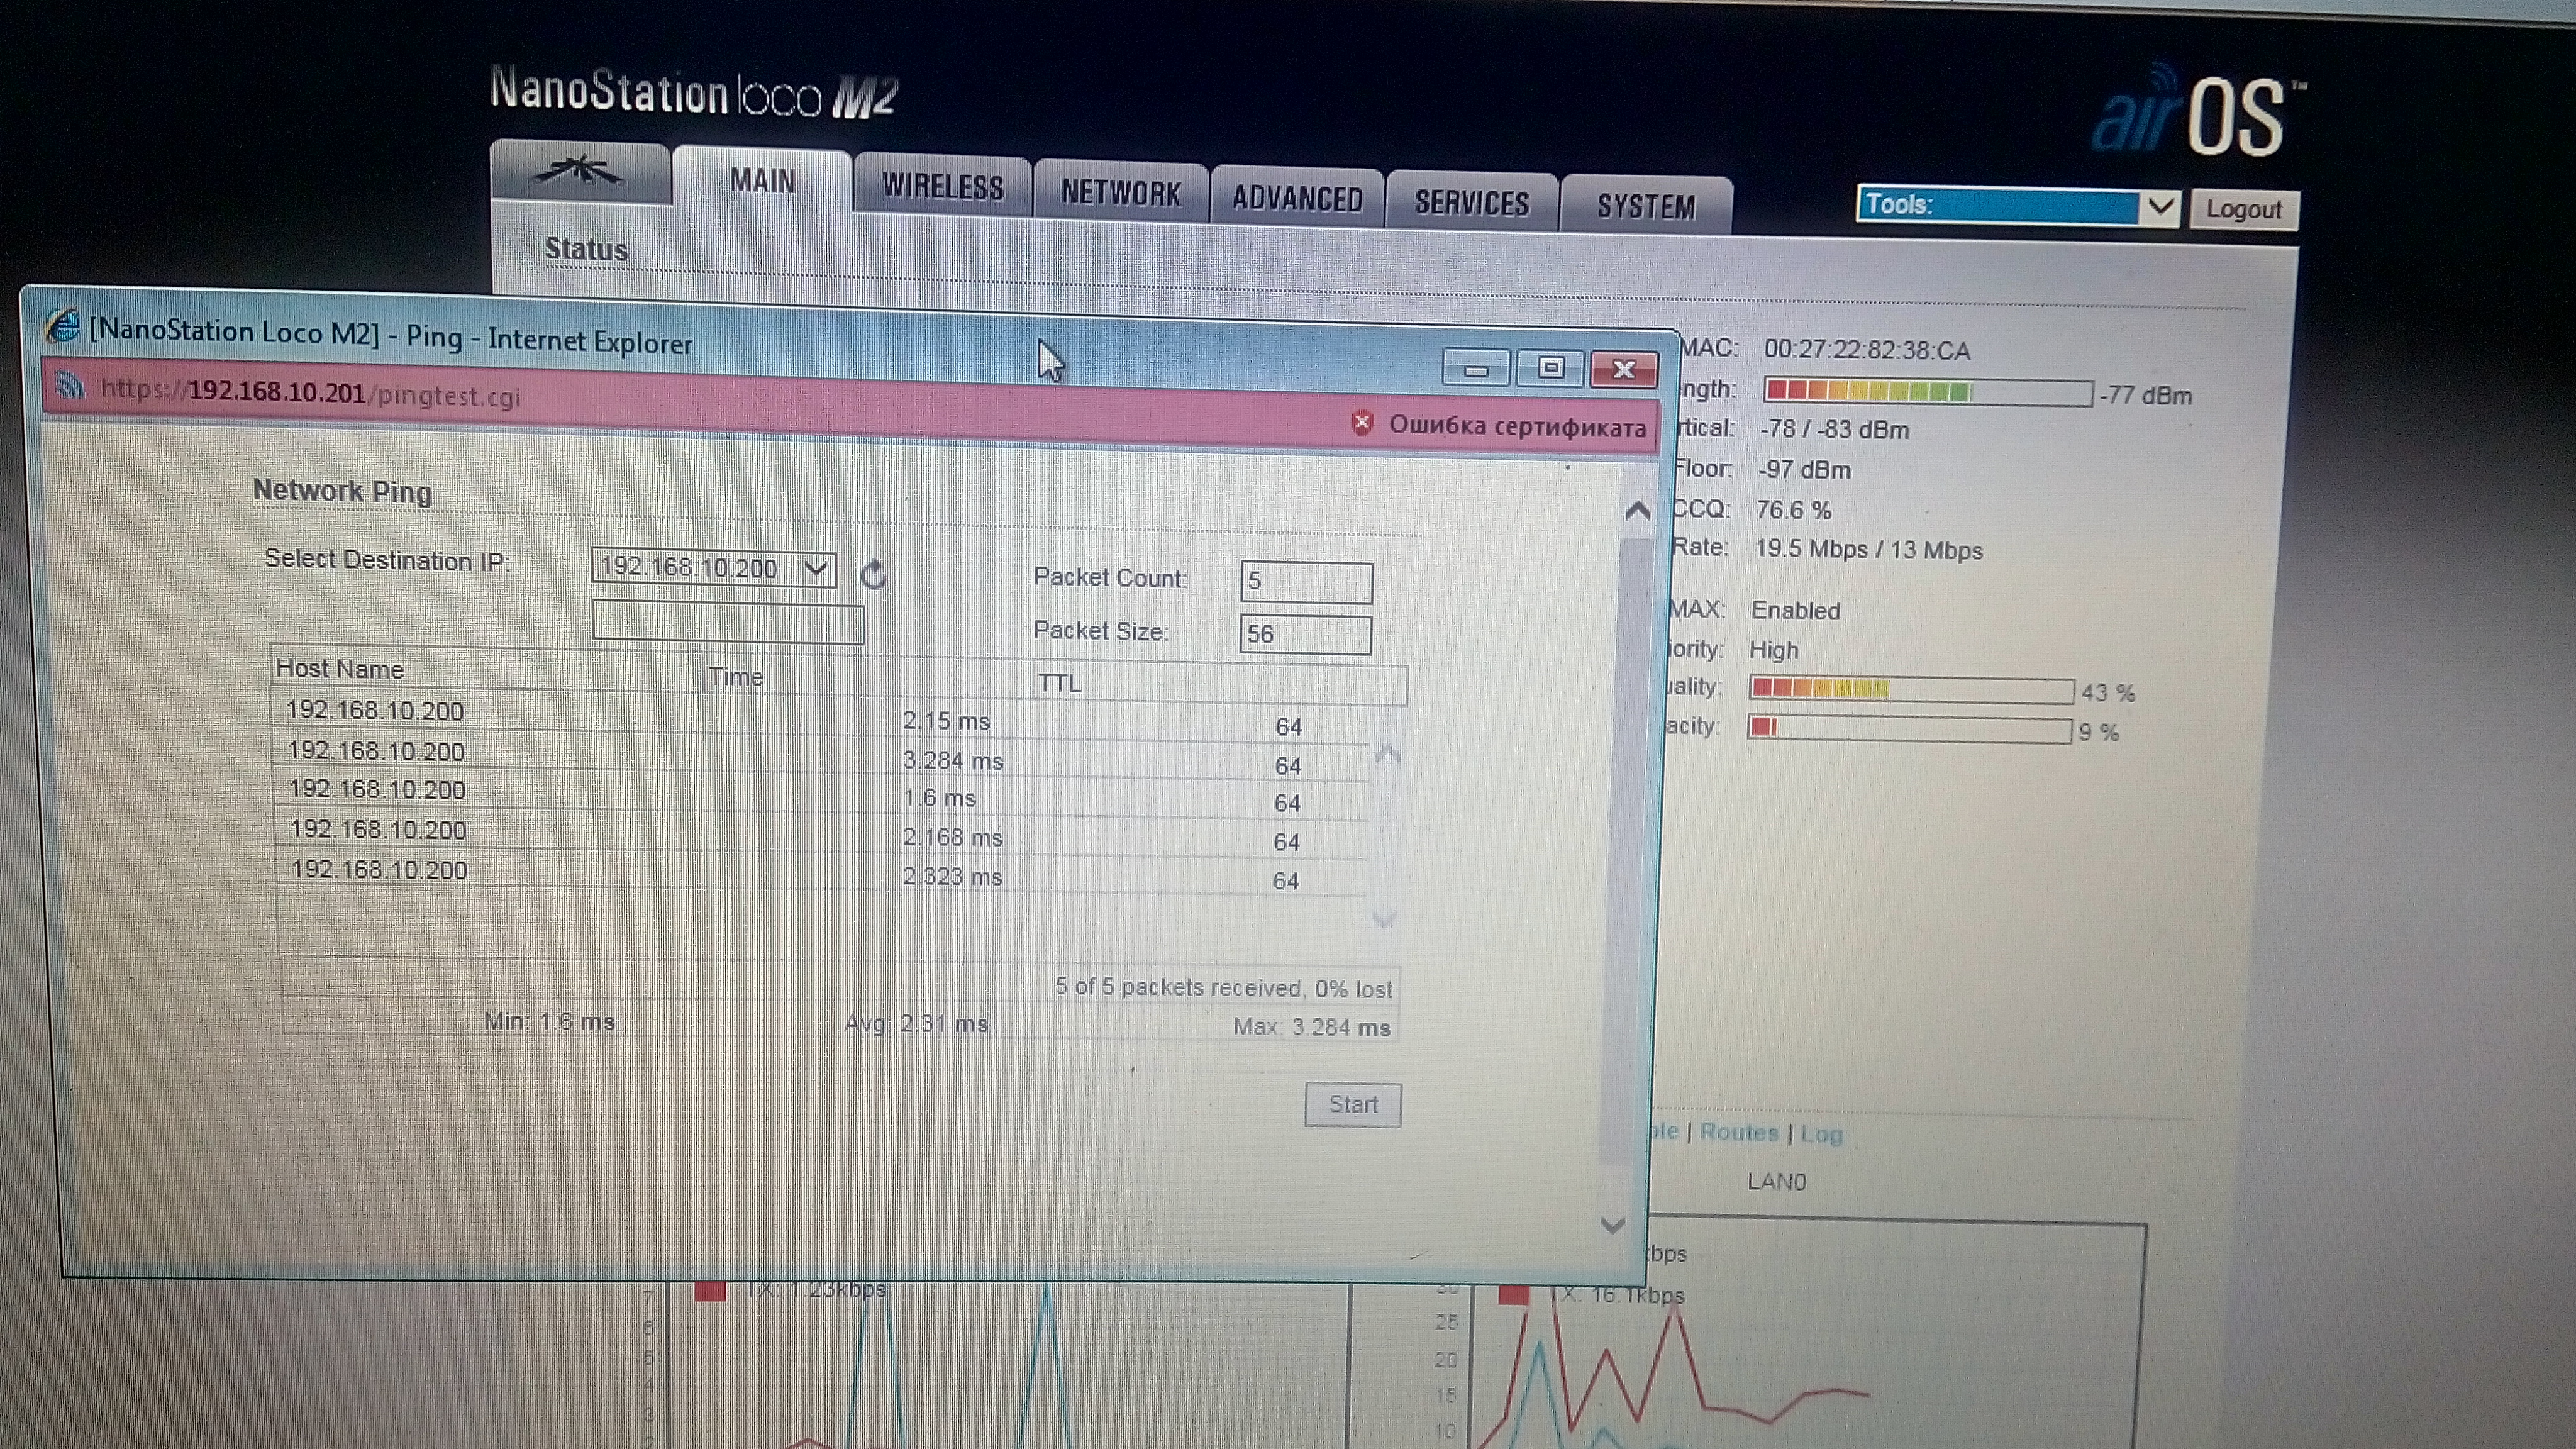The height and width of the screenshot is (1449, 2576).
Task: Click the Packet Size input field
Action: [x=1305, y=635]
